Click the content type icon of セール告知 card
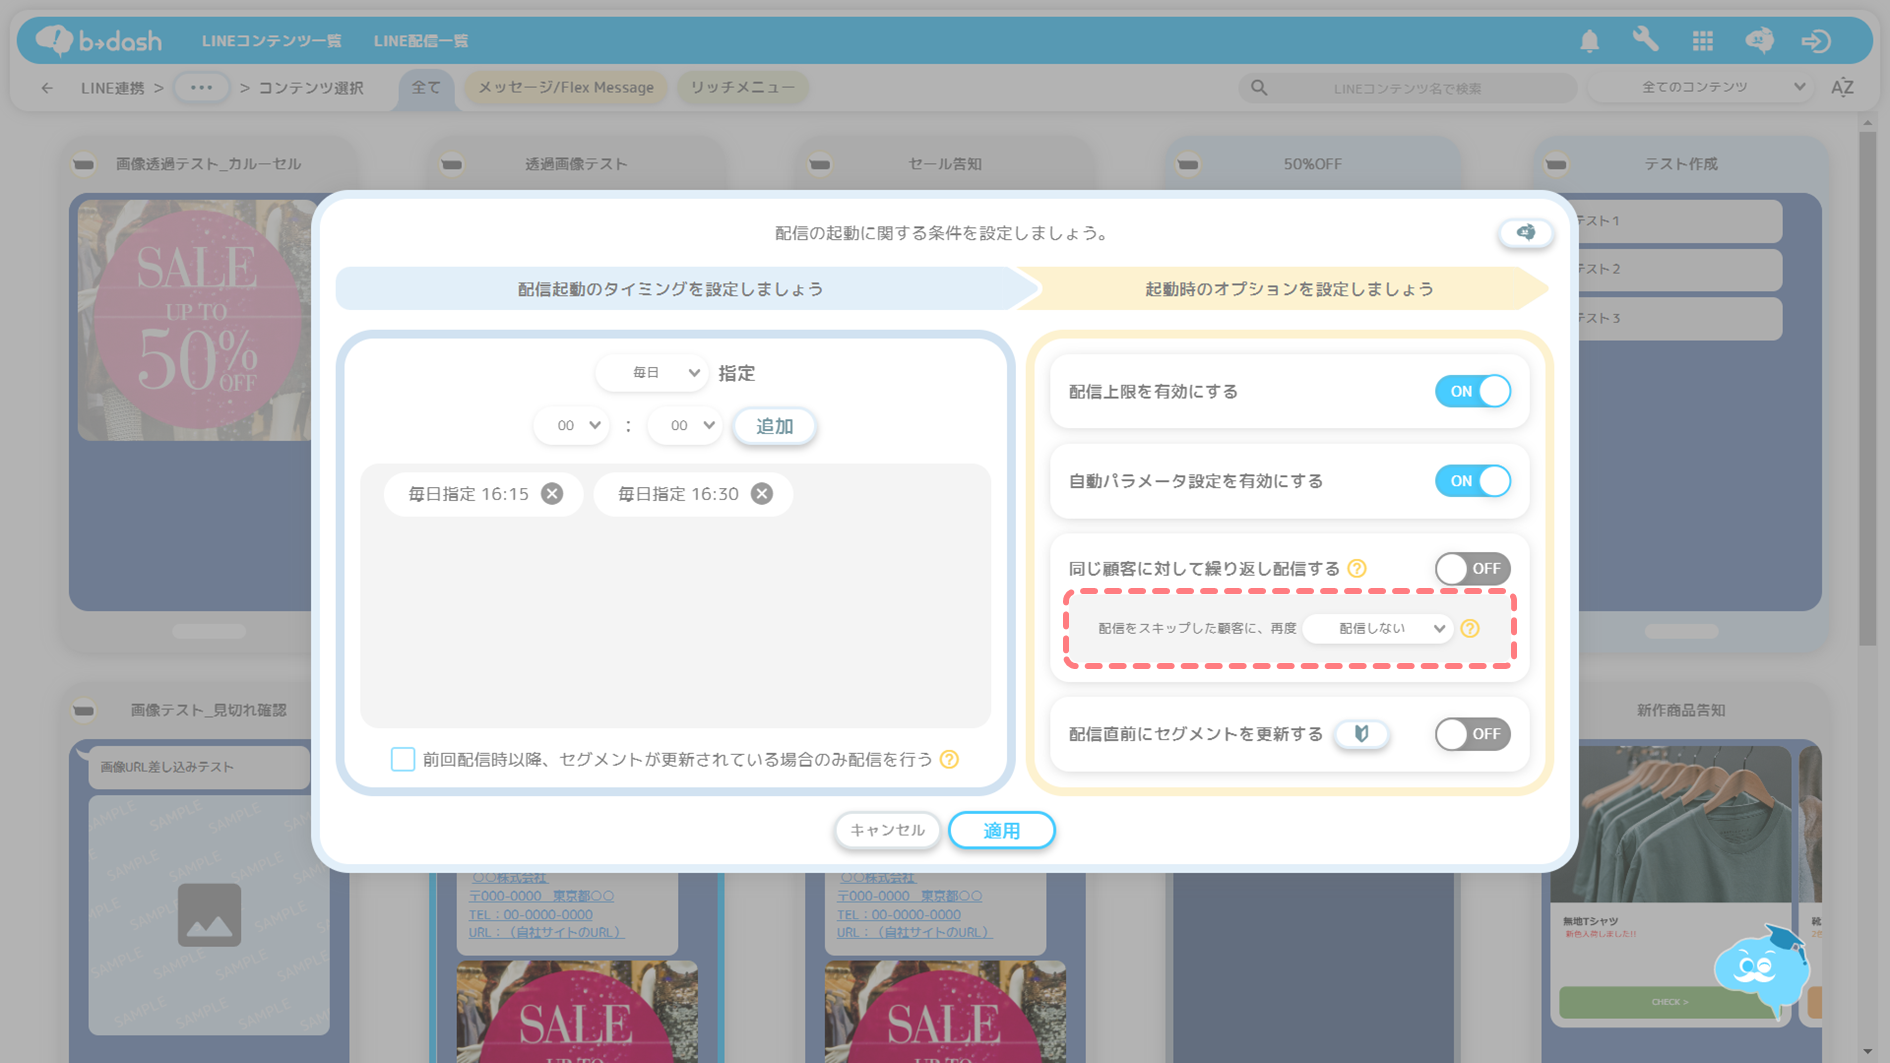 (x=820, y=164)
